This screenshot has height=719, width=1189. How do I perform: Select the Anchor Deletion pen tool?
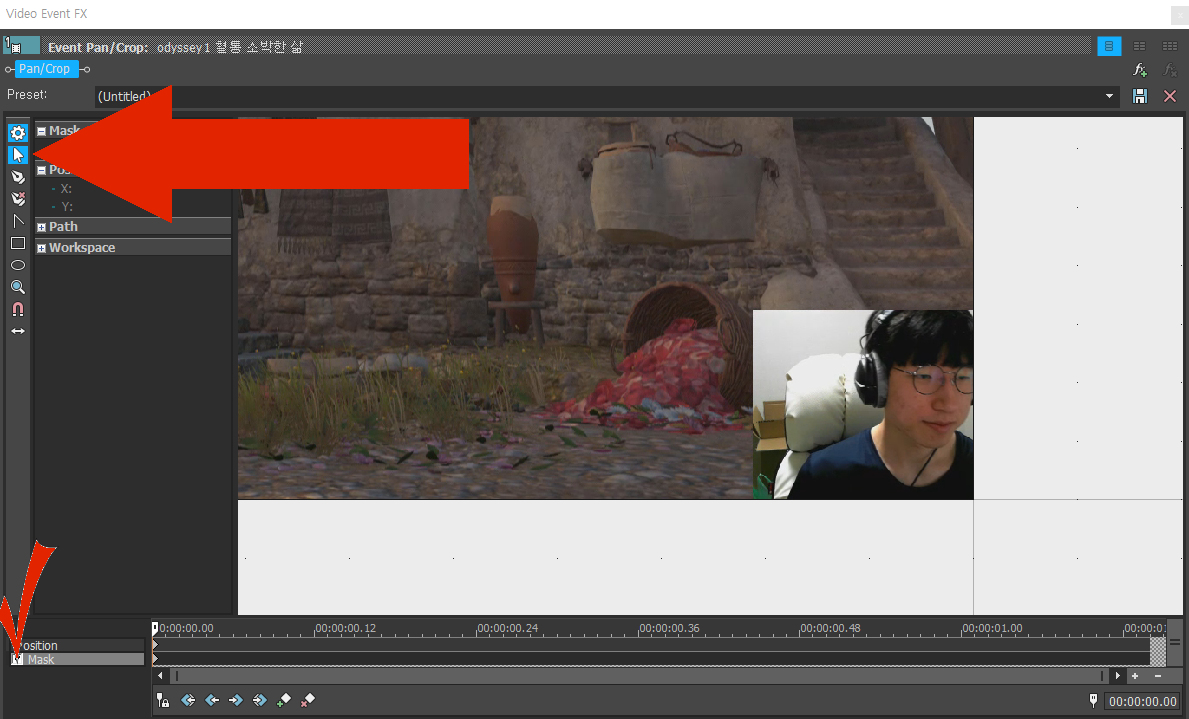pos(17,199)
